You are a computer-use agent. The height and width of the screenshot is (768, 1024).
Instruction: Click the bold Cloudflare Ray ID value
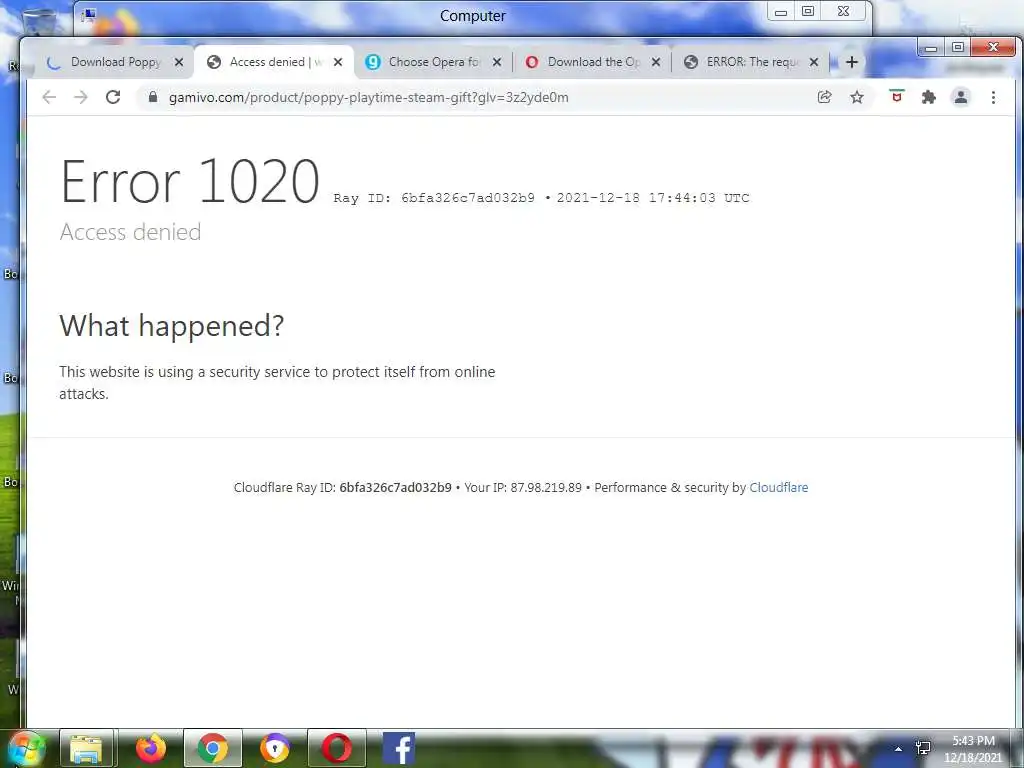pos(395,487)
